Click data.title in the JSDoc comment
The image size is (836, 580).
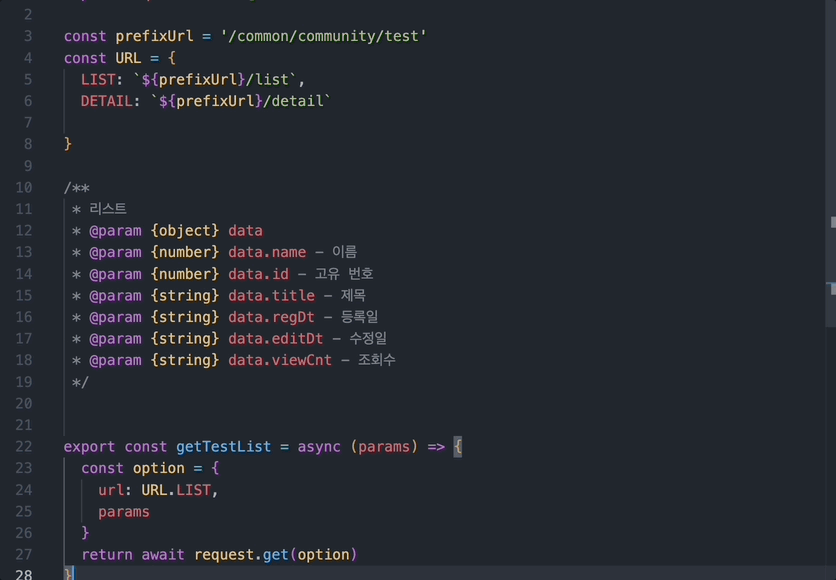pyautogui.click(x=271, y=296)
